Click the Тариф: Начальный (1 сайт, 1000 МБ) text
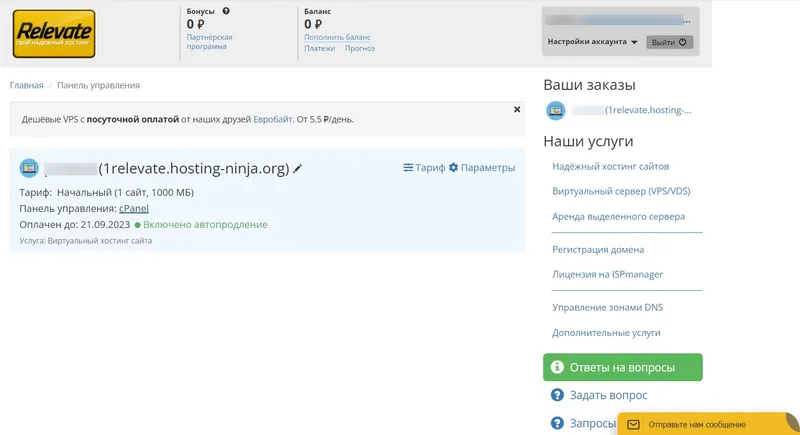Viewport: 800px width, 435px height. click(x=107, y=192)
